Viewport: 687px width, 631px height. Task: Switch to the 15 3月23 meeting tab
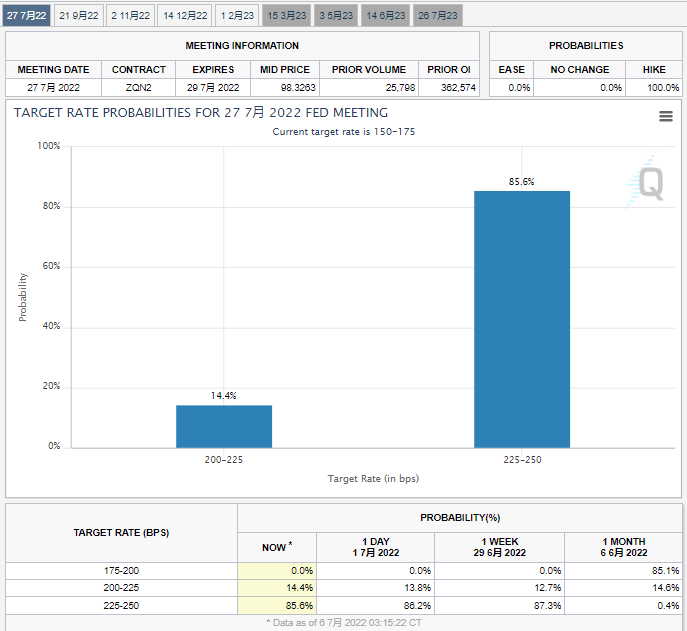coord(287,16)
